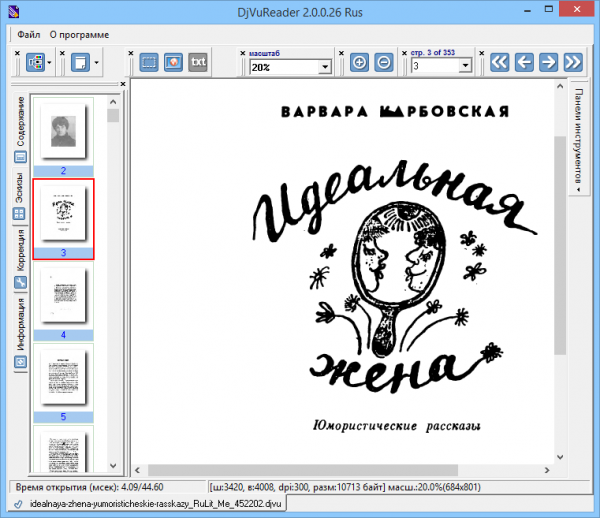Select the idealnaya-zhena djvu file tab
This screenshot has width=600, height=518.
click(147, 503)
